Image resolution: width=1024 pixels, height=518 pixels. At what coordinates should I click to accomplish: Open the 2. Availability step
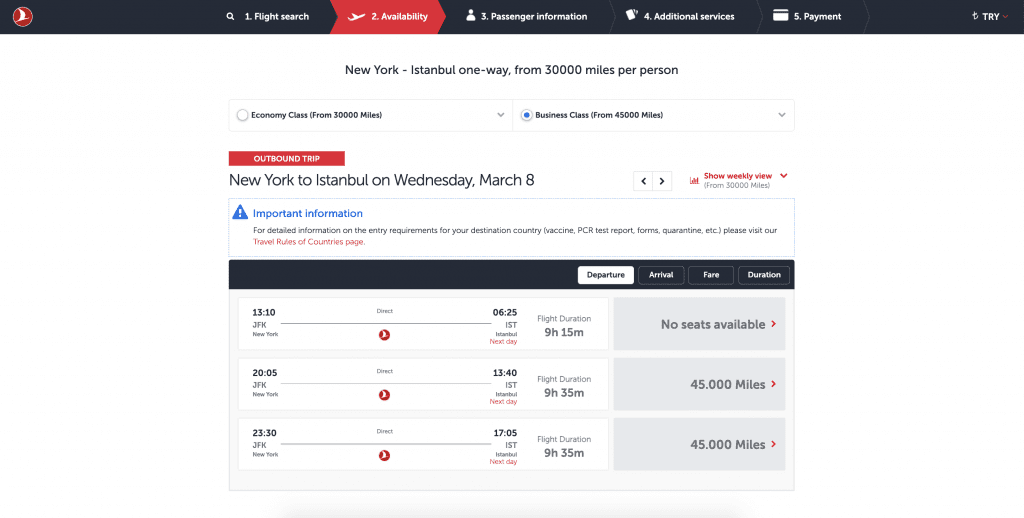click(x=388, y=16)
